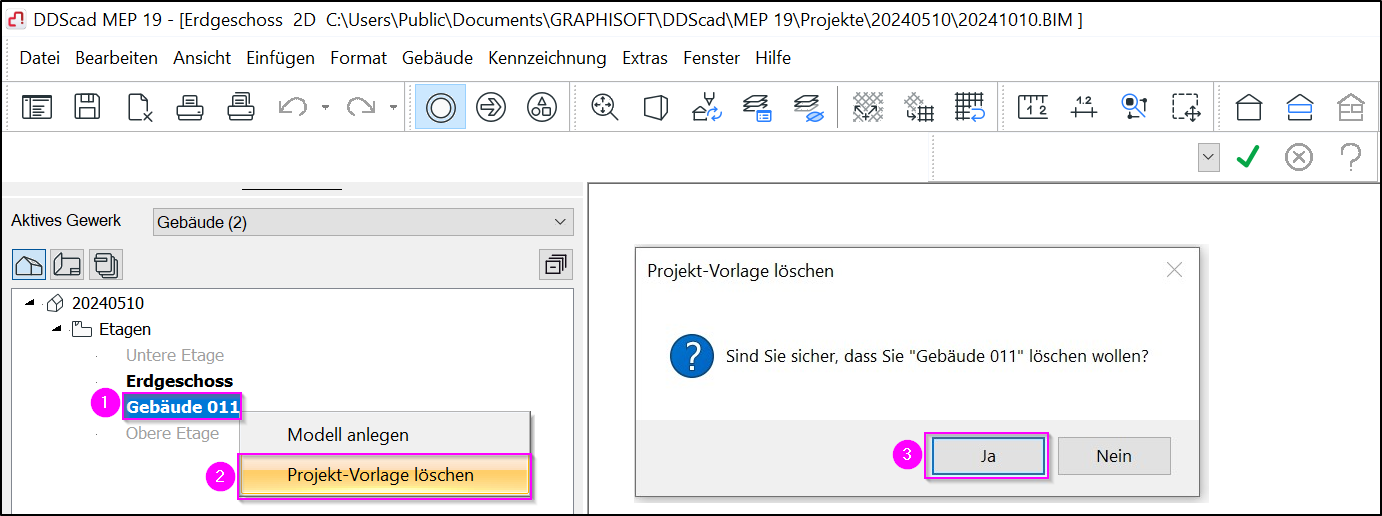
Task: Confirm with the green checkmark icon
Action: pyautogui.click(x=1246, y=157)
